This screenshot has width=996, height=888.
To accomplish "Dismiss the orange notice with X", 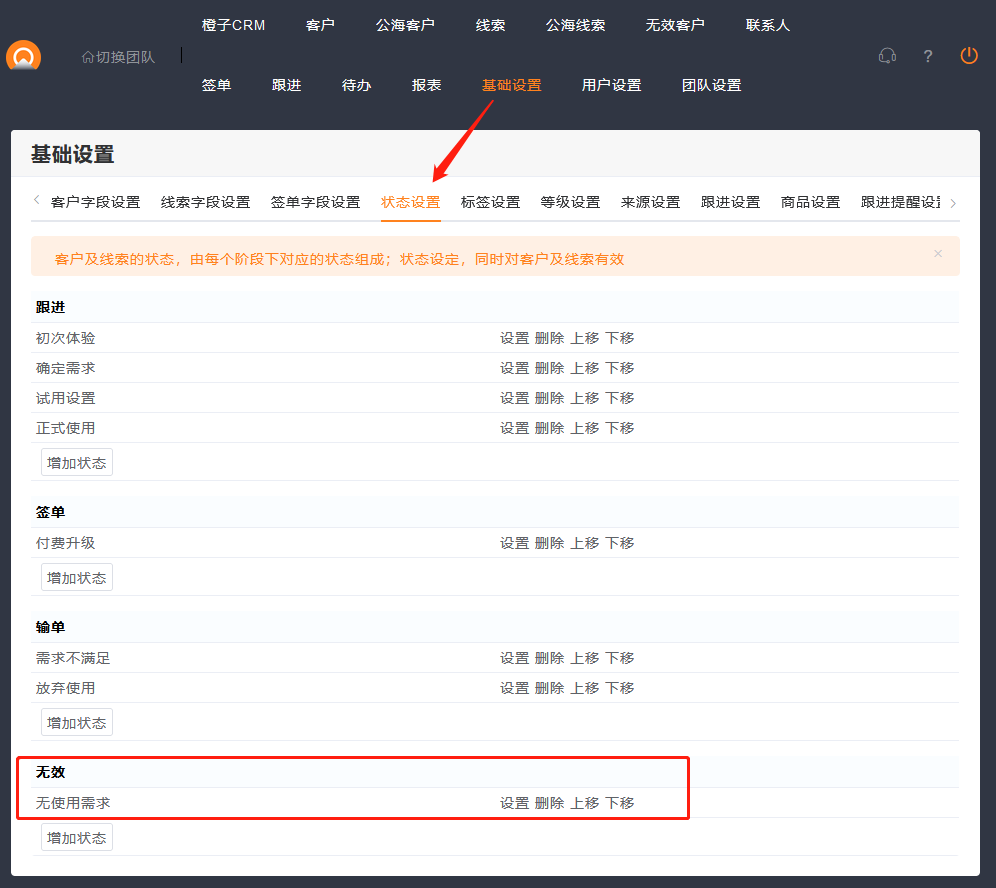I will [x=938, y=254].
